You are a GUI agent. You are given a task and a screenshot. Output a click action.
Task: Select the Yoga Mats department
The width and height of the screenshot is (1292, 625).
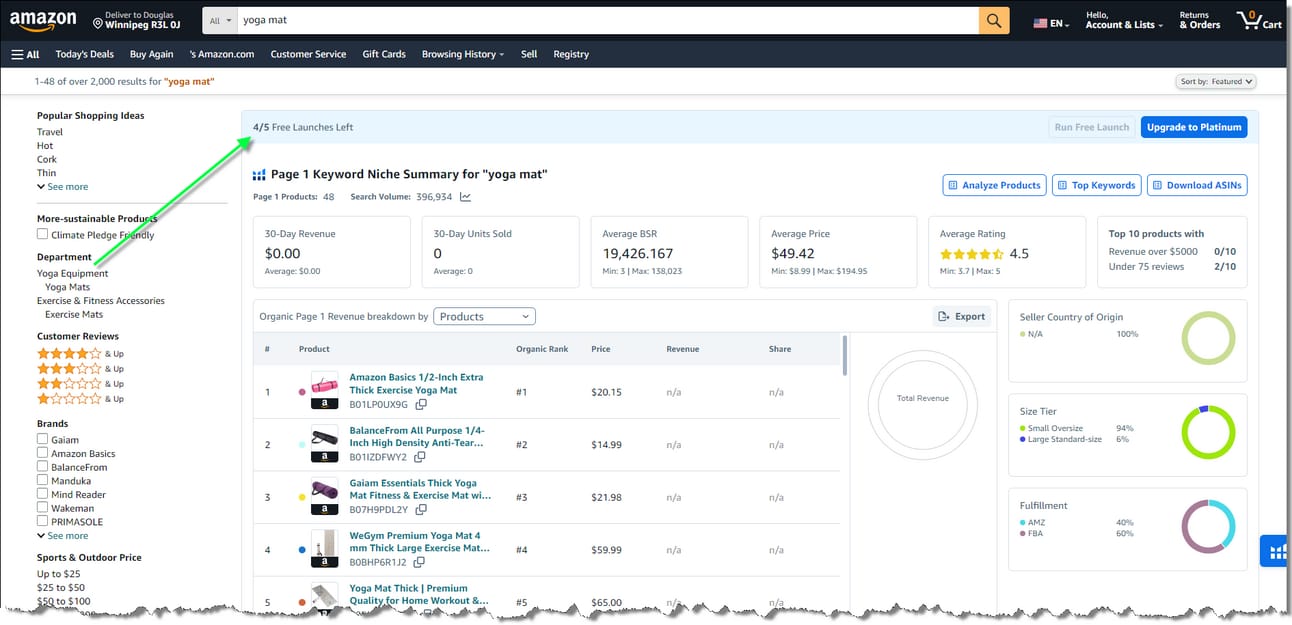(x=67, y=287)
